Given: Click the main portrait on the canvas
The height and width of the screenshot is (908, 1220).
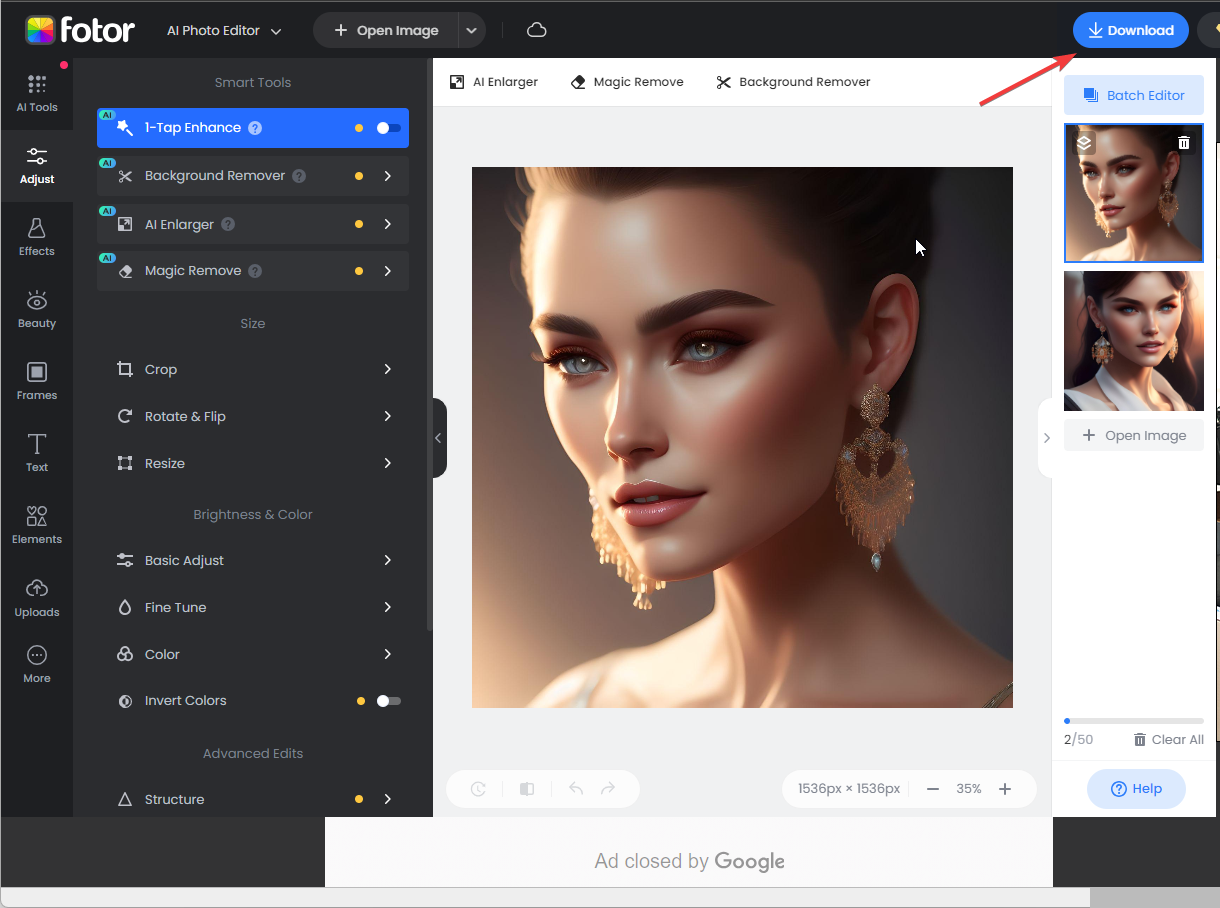Looking at the screenshot, I should (742, 437).
